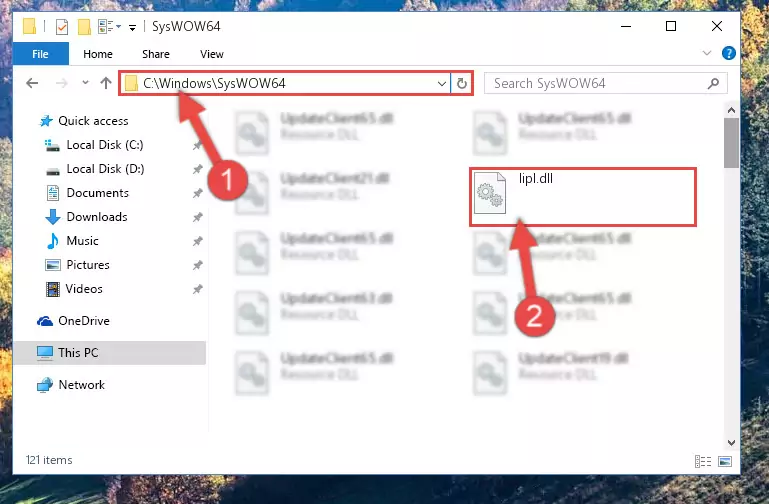Open Downloads in navigation pane

click(x=97, y=217)
